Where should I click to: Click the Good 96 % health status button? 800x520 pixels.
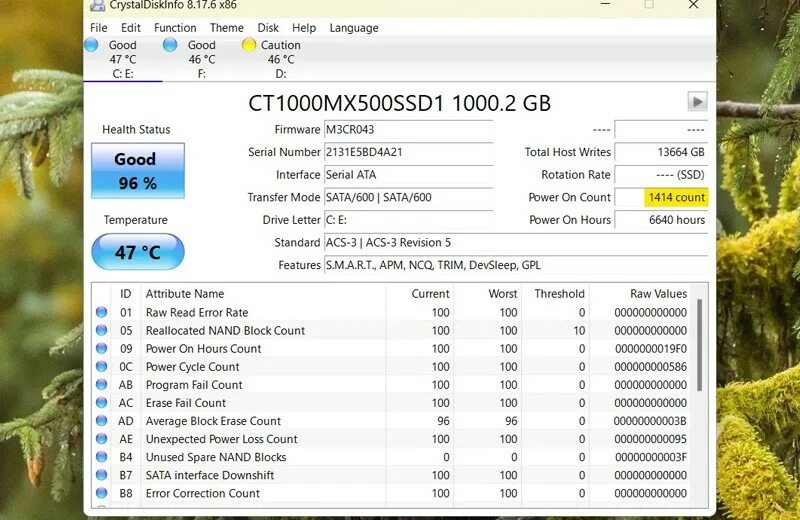point(138,170)
